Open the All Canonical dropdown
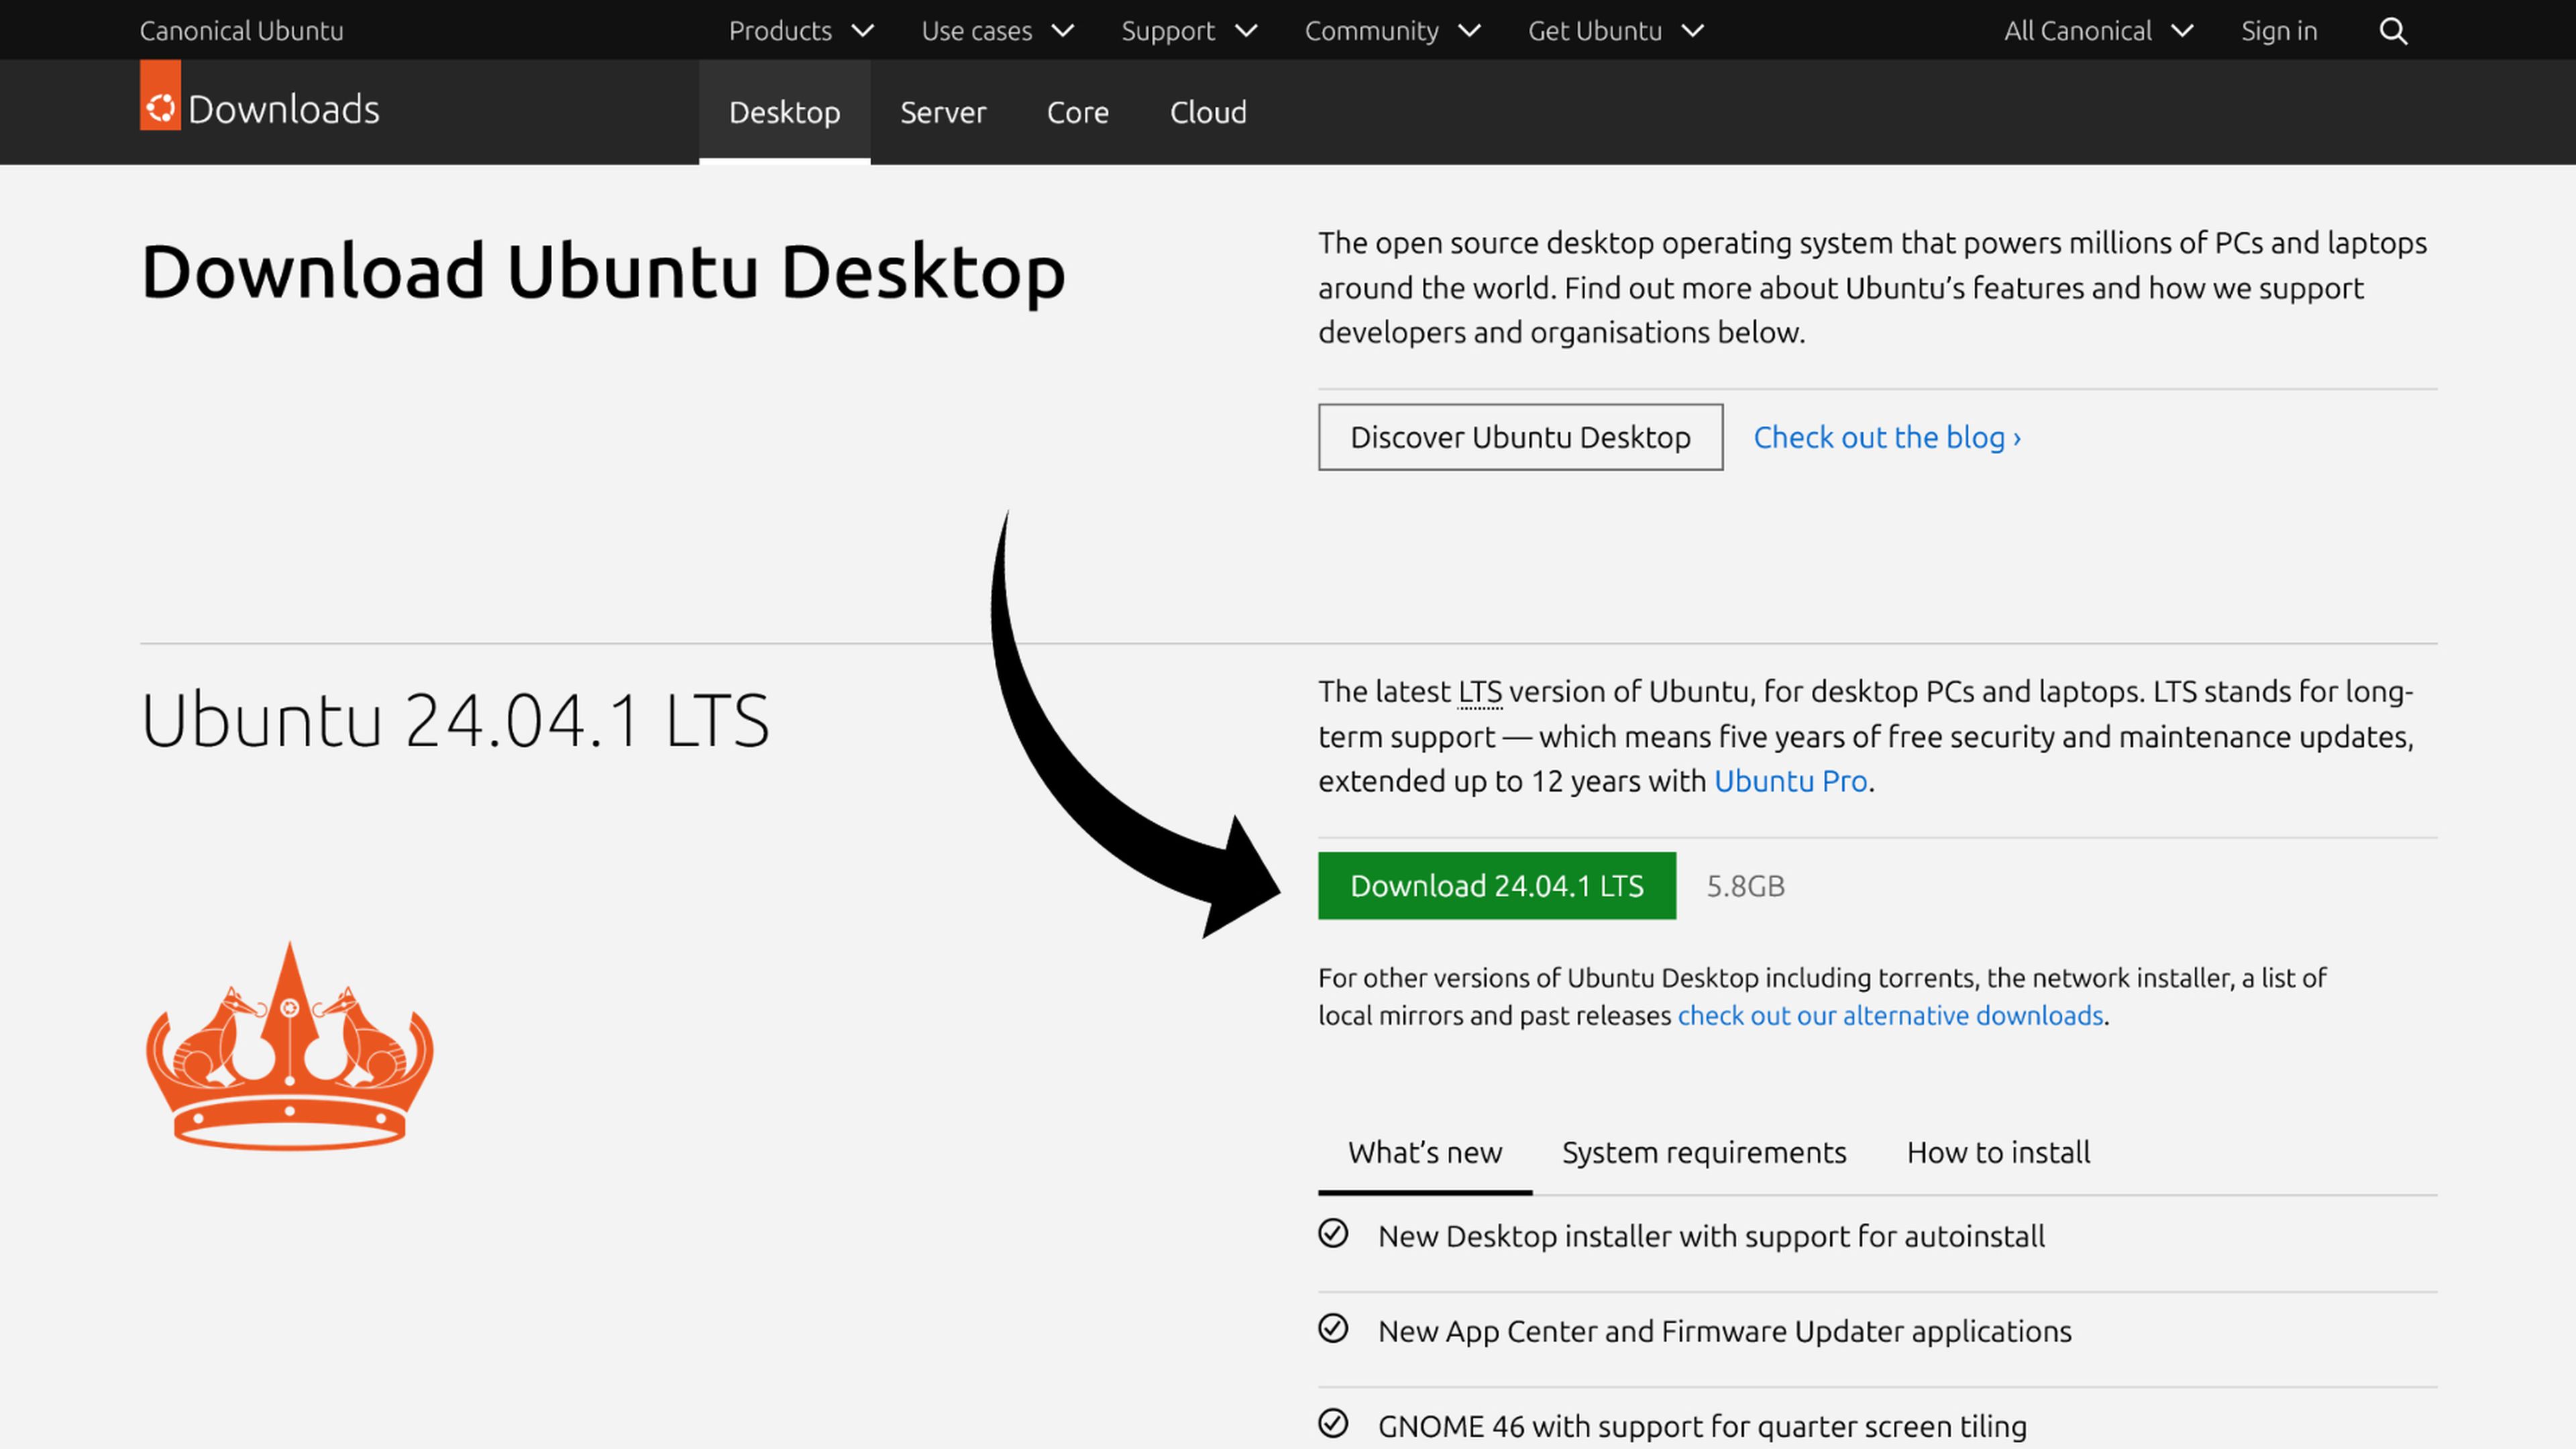 pyautogui.click(x=2099, y=31)
